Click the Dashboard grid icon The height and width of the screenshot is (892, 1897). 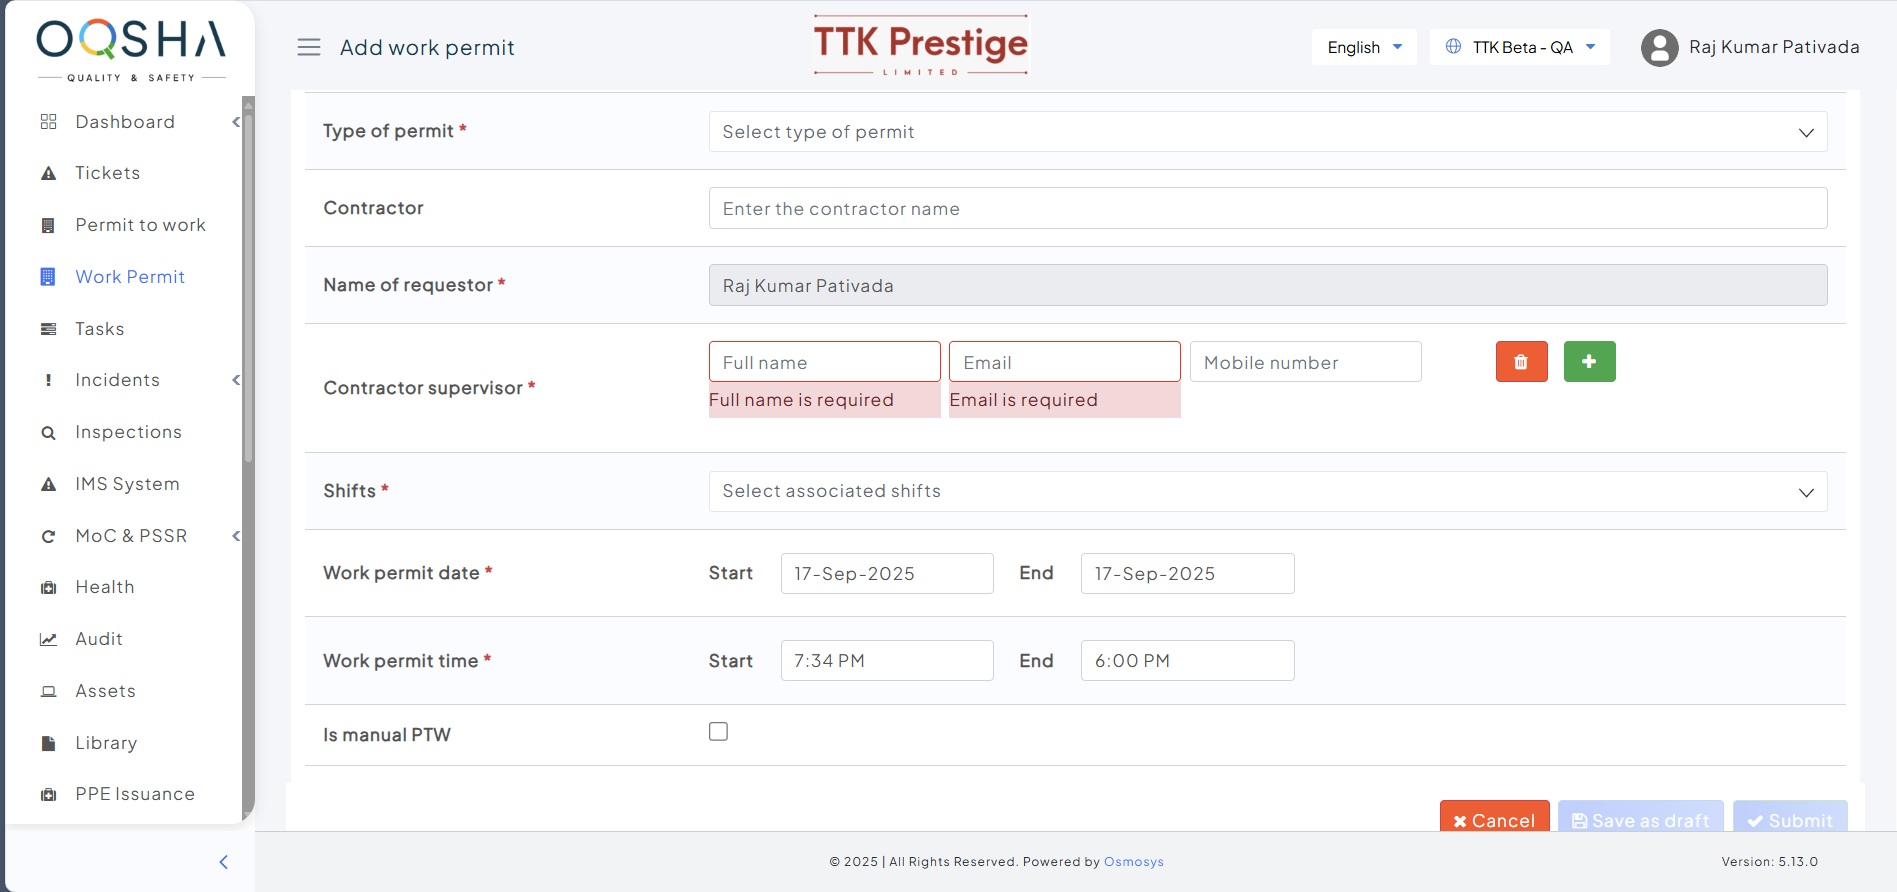(48, 122)
